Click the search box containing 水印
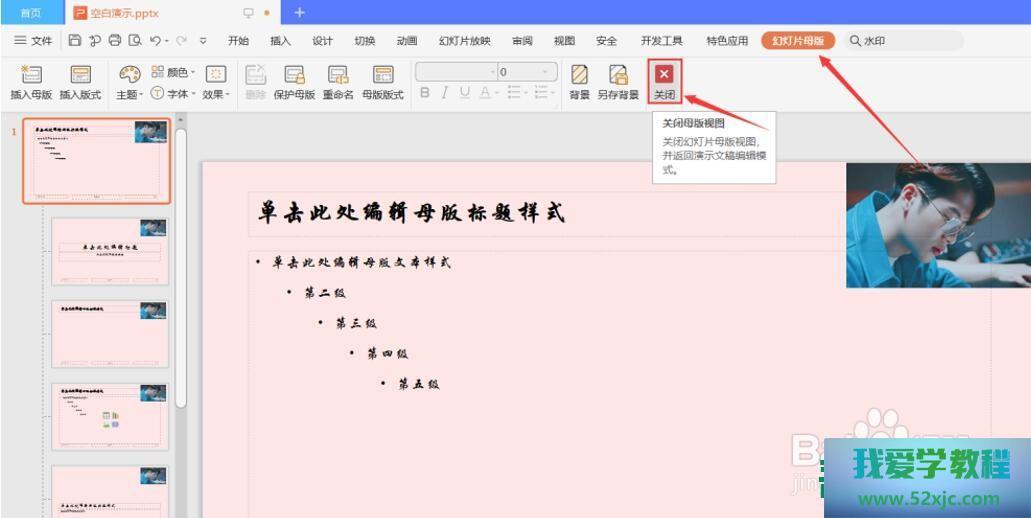1031x518 pixels. [x=905, y=41]
